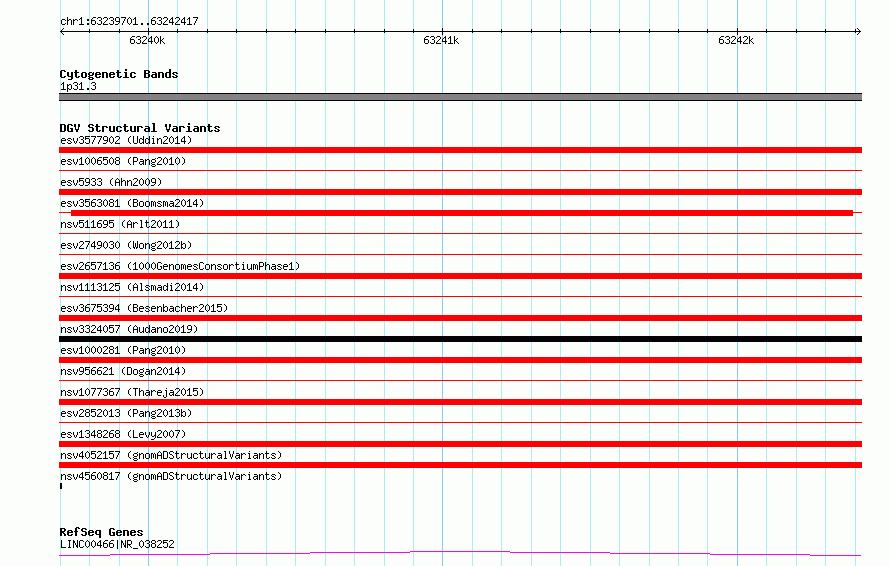Click the 63241k ruler tick label
This screenshot has height=566, width=890.
pos(441,41)
